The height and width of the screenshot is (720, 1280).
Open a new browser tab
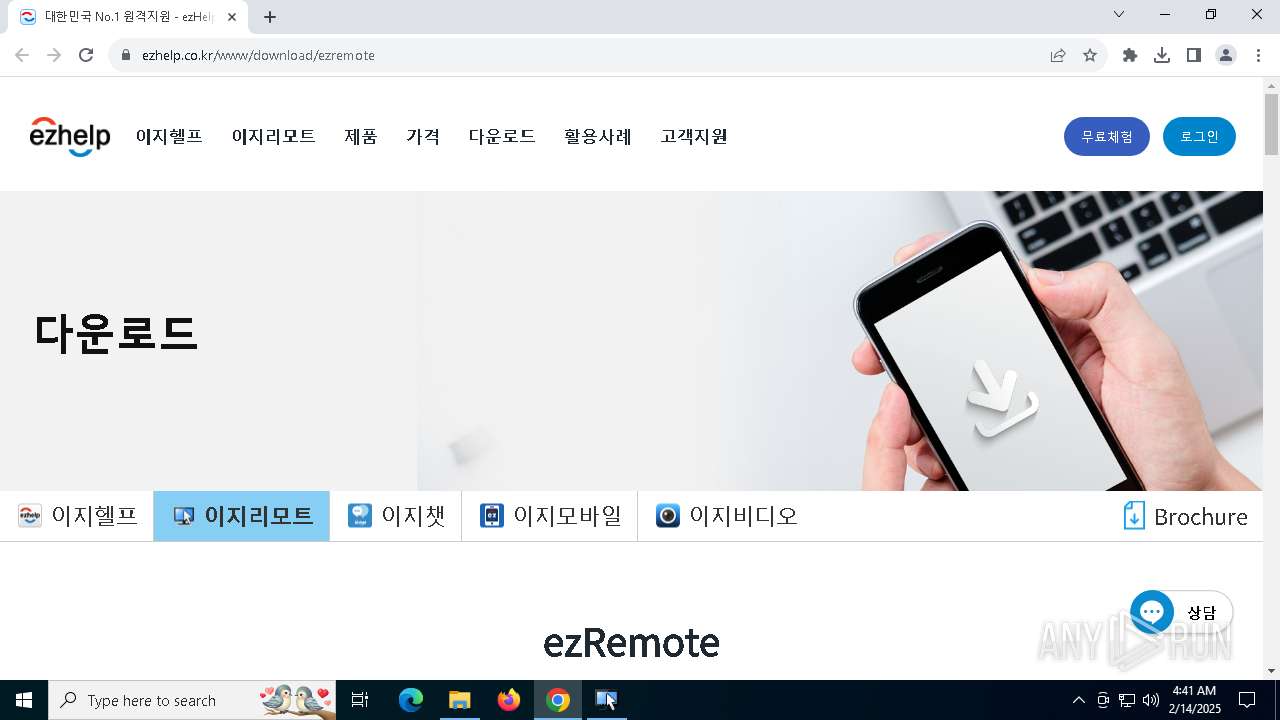[270, 17]
